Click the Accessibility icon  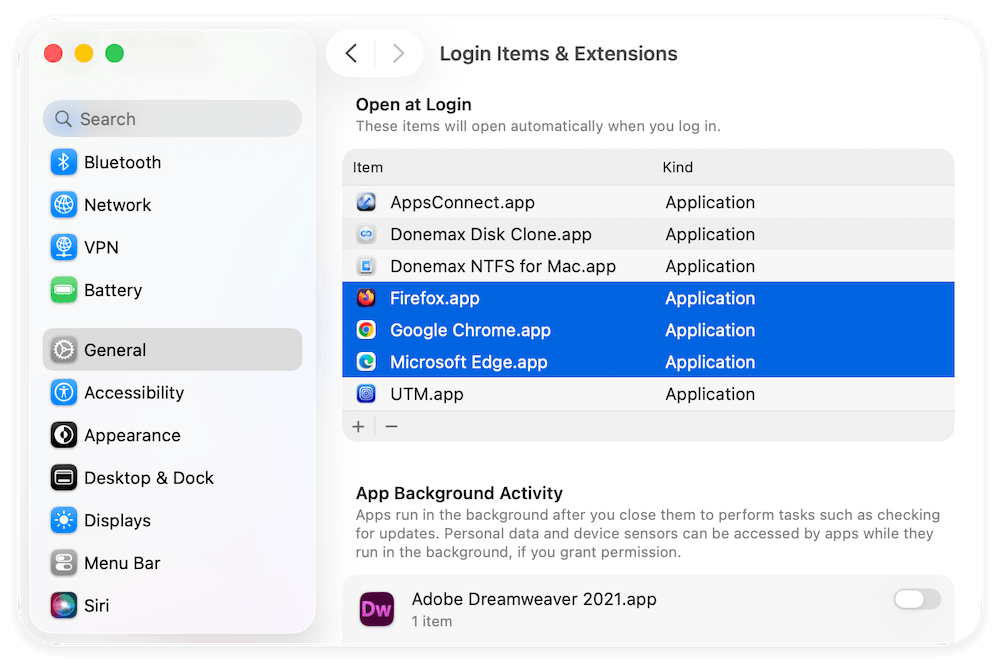click(64, 392)
